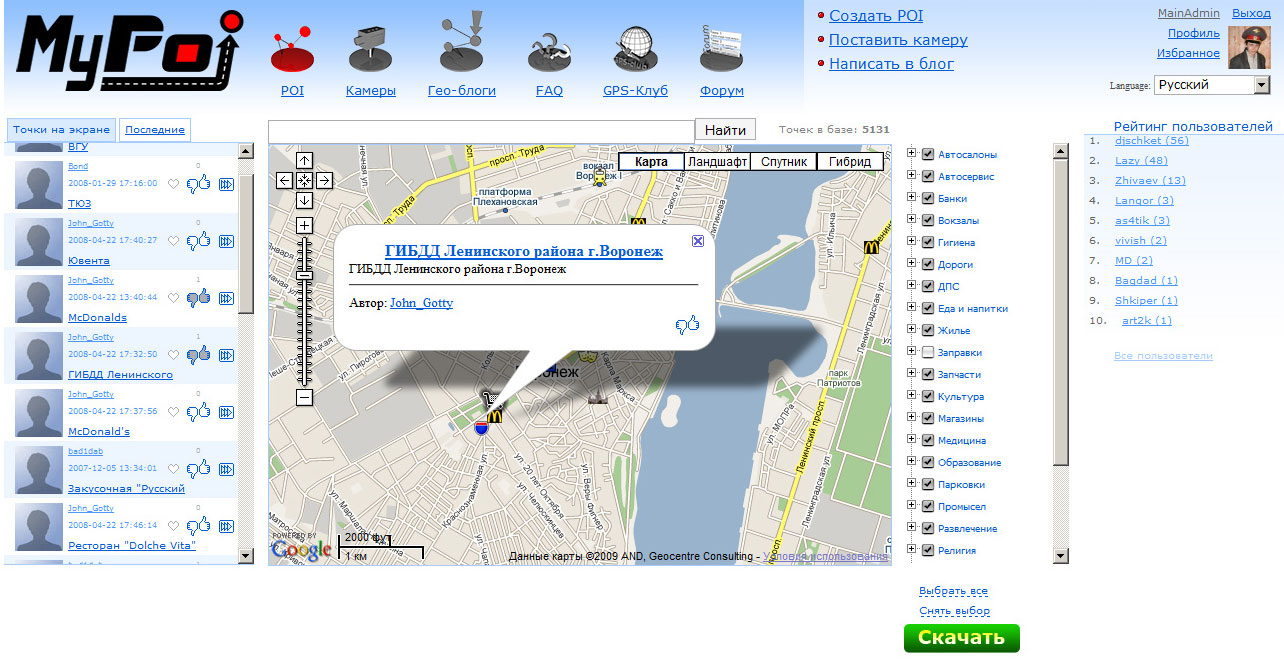Click the map zoom slider track

click(305, 311)
